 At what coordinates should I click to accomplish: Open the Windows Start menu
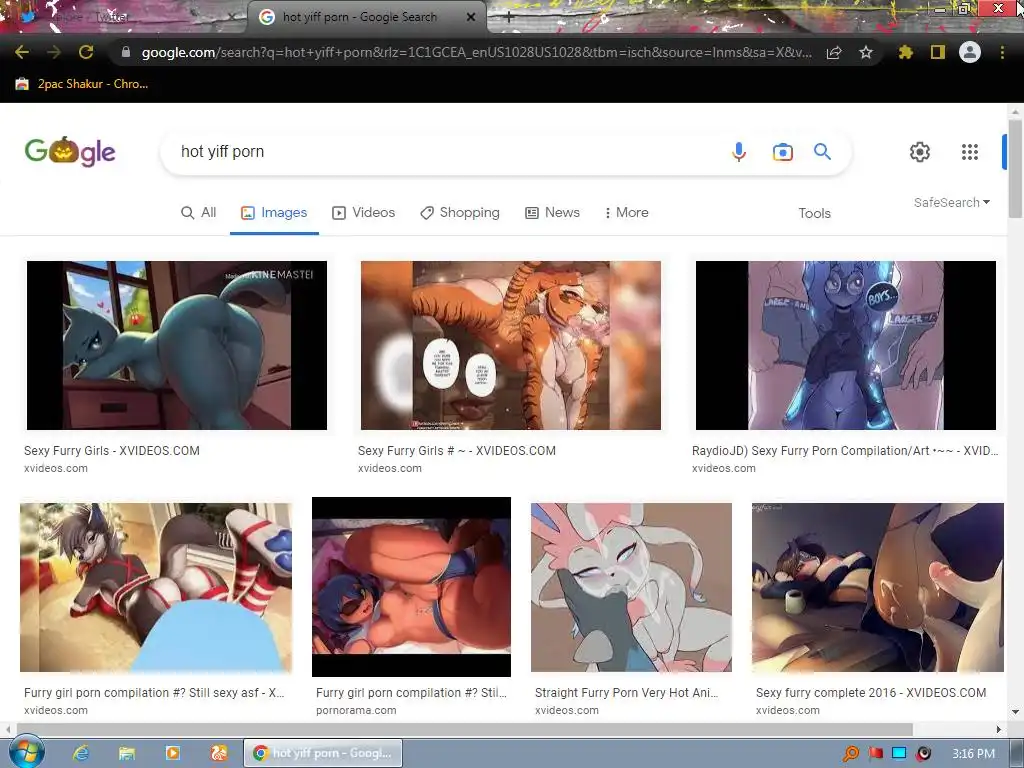pyautogui.click(x=26, y=752)
